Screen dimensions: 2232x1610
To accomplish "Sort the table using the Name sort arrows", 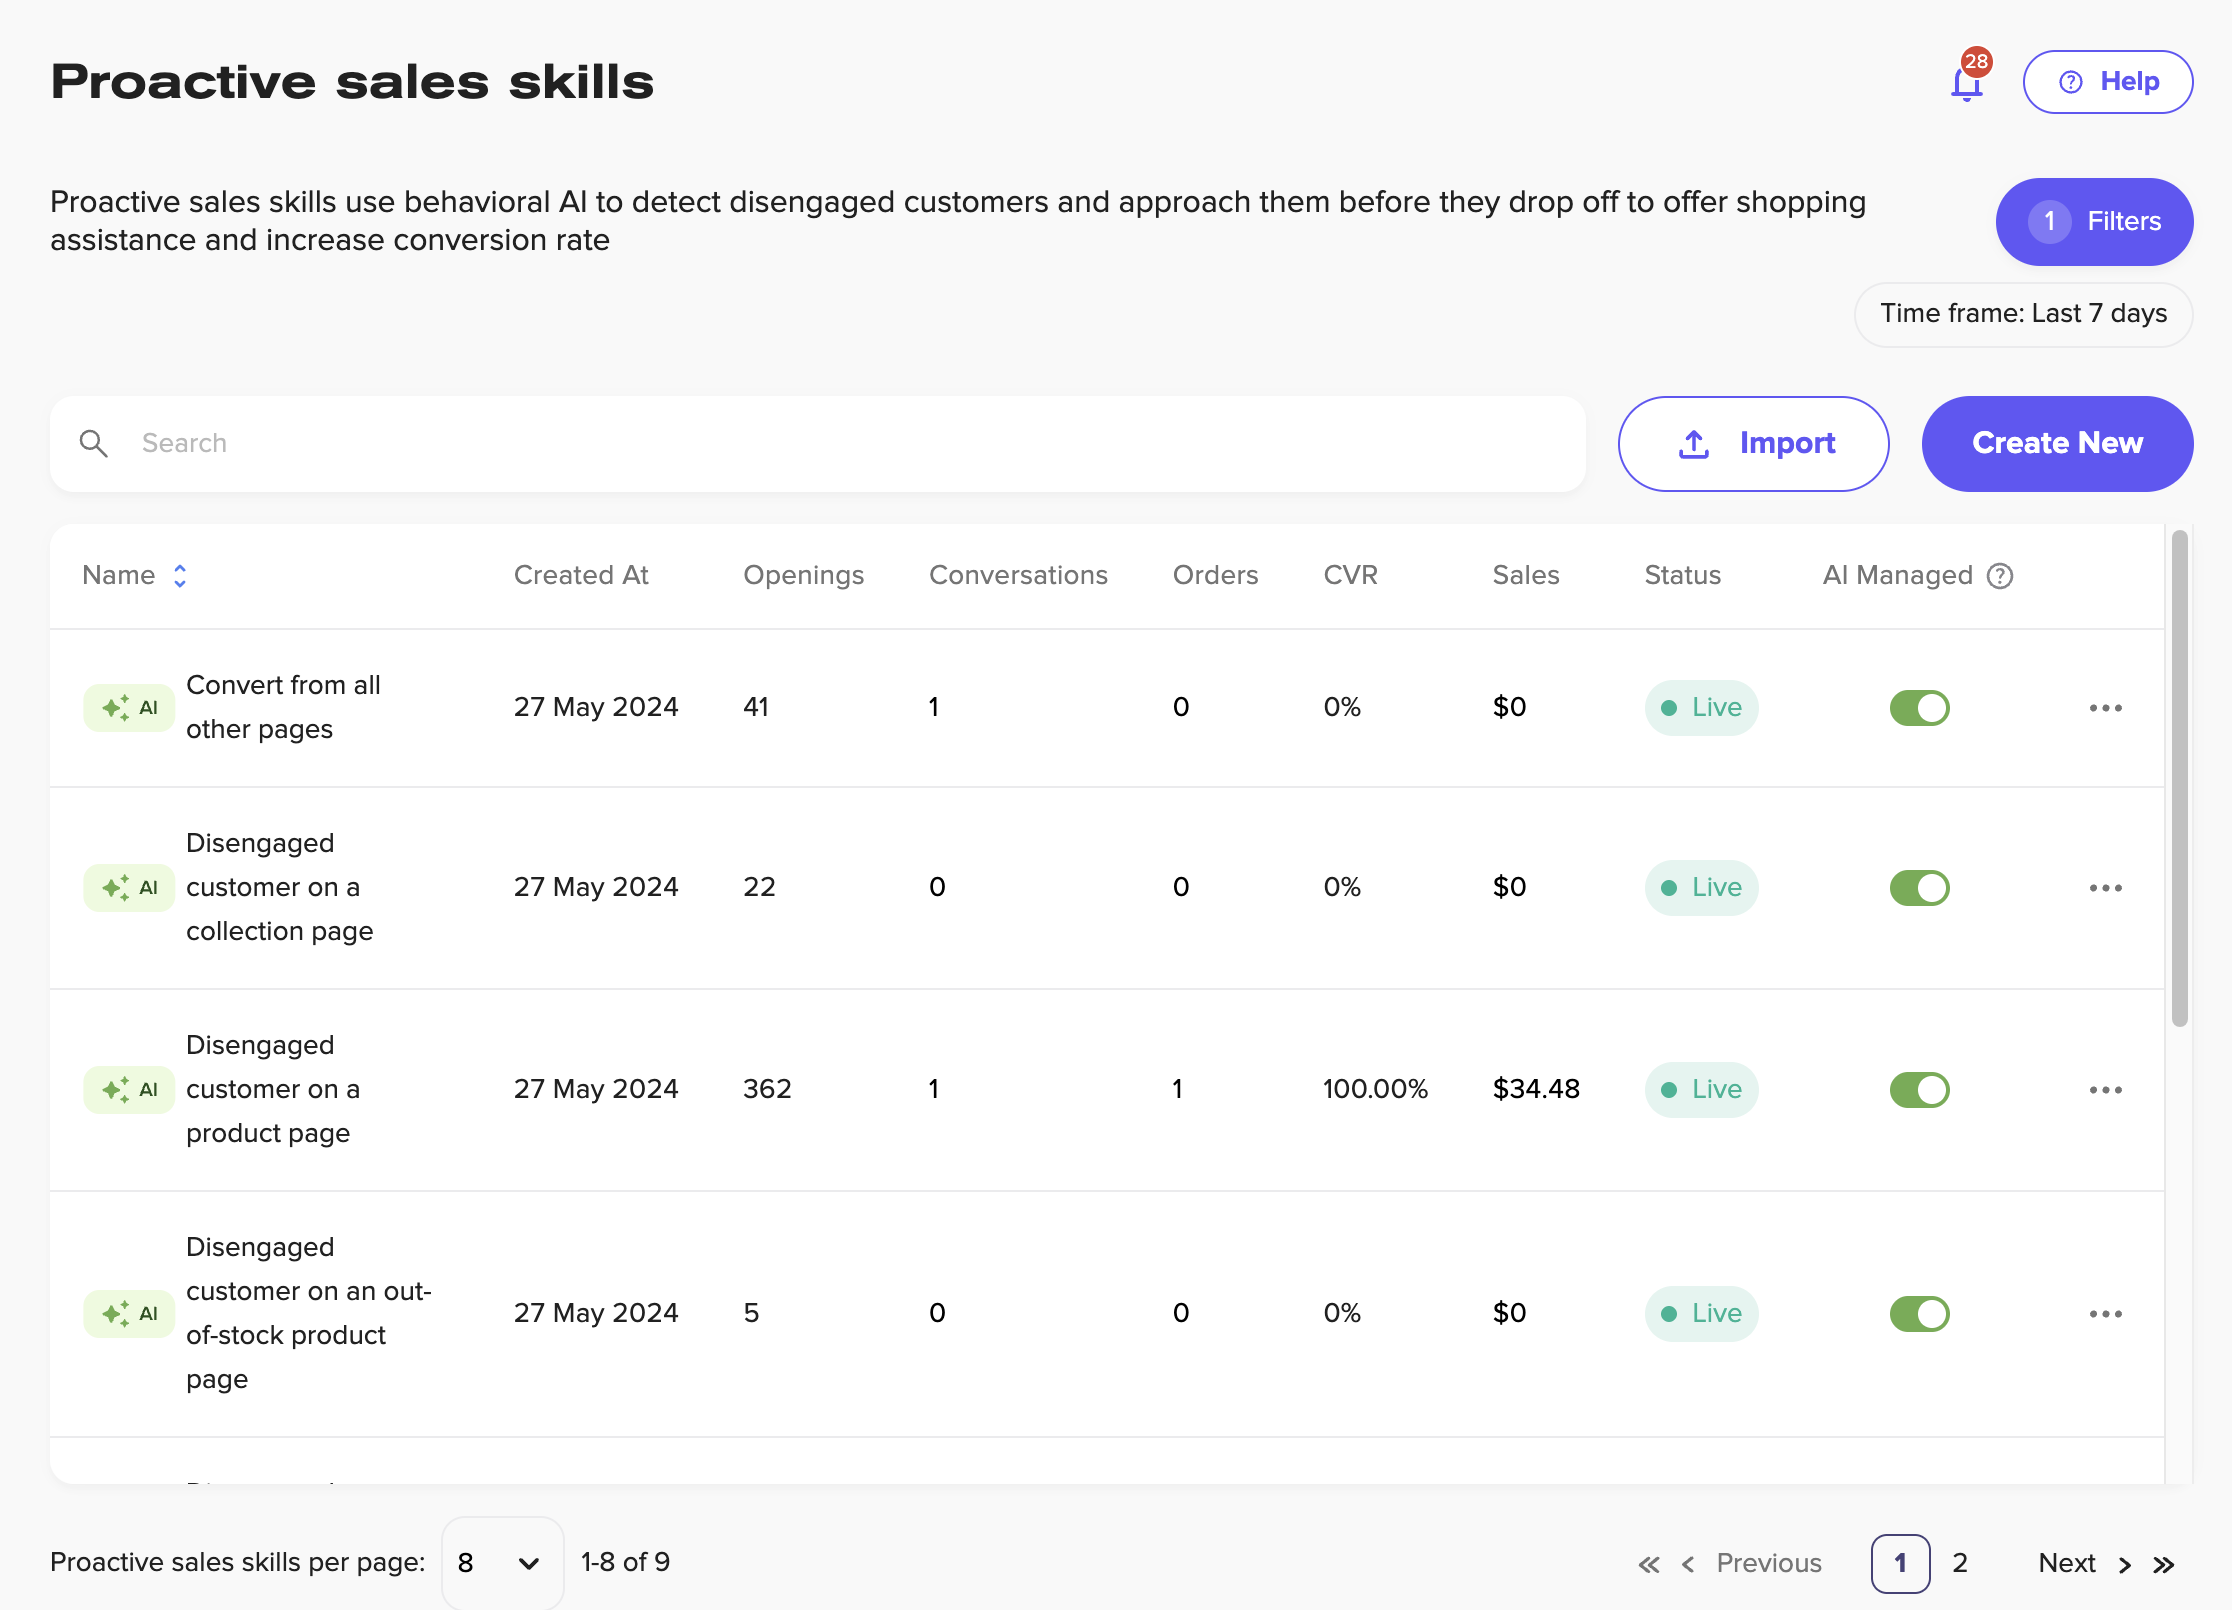I will point(180,576).
